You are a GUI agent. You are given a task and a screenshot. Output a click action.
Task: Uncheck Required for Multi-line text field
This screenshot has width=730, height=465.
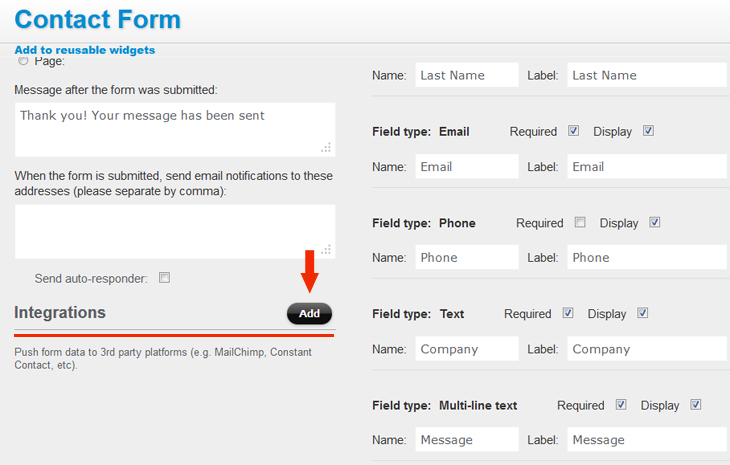point(621,404)
